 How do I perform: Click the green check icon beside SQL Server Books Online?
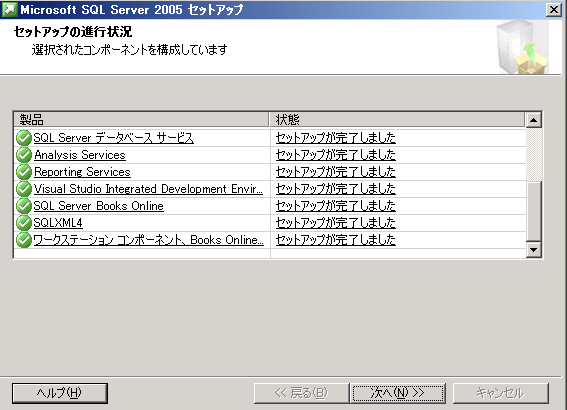click(24, 206)
